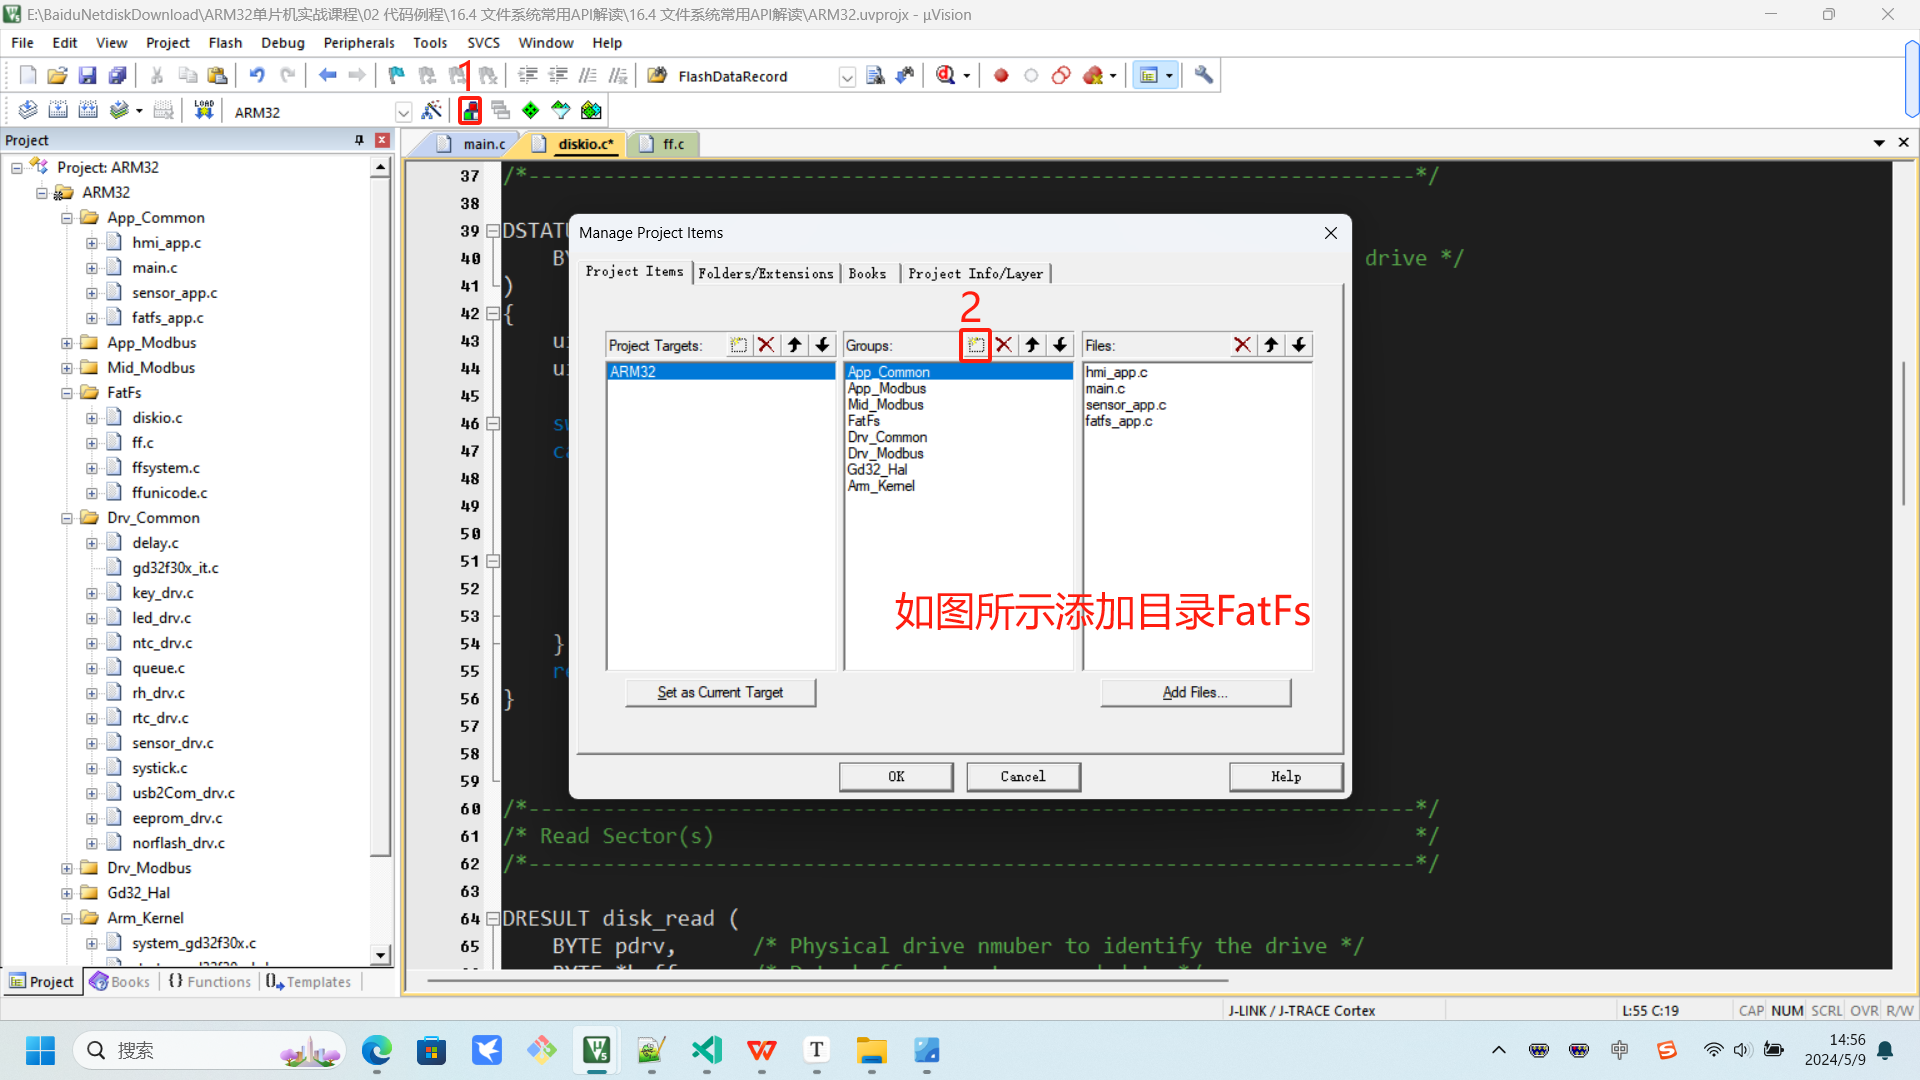This screenshot has width=1920, height=1080.
Task: Move the selected file up in the Files list
Action: point(1270,345)
